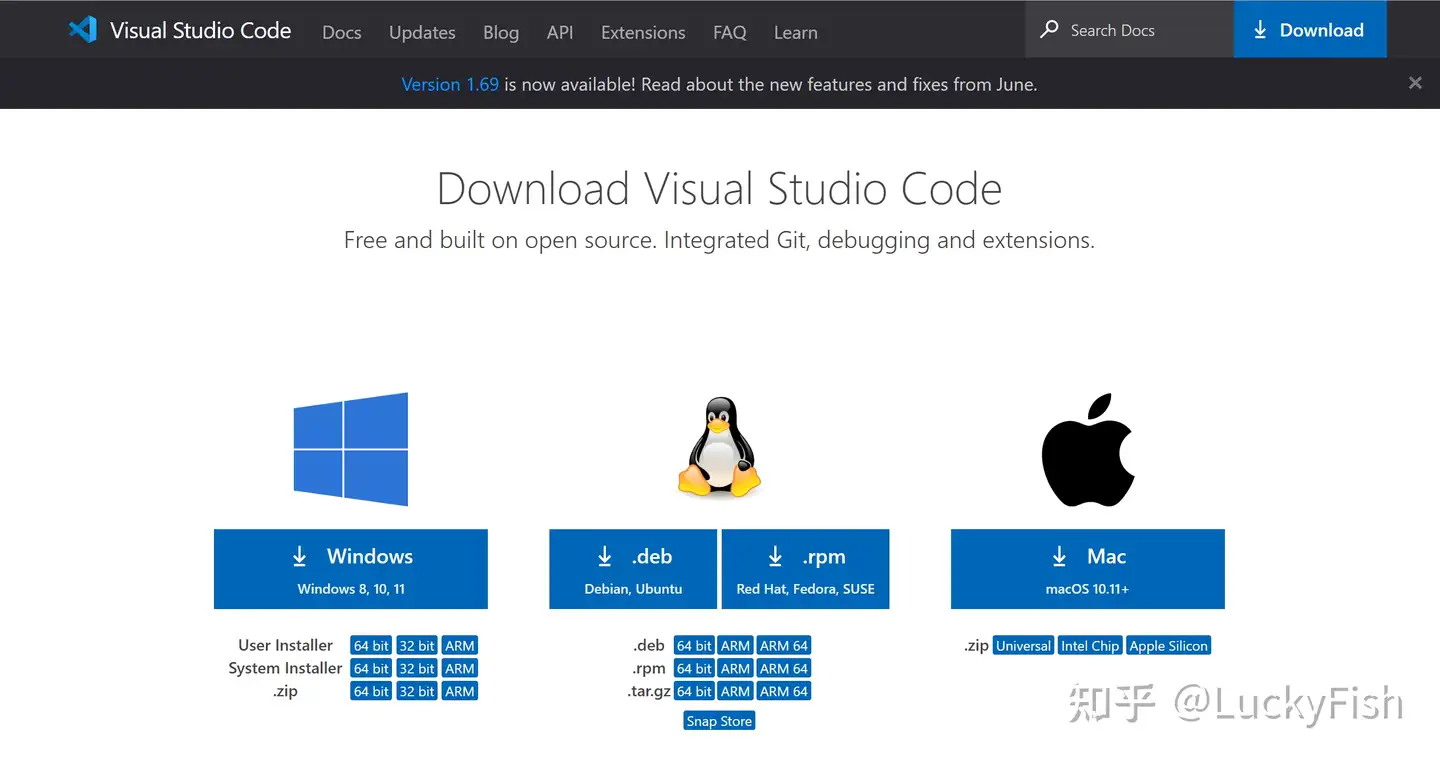Screen dimensions: 1440x767
Task: Open the Snap Store link
Action: 719,722
